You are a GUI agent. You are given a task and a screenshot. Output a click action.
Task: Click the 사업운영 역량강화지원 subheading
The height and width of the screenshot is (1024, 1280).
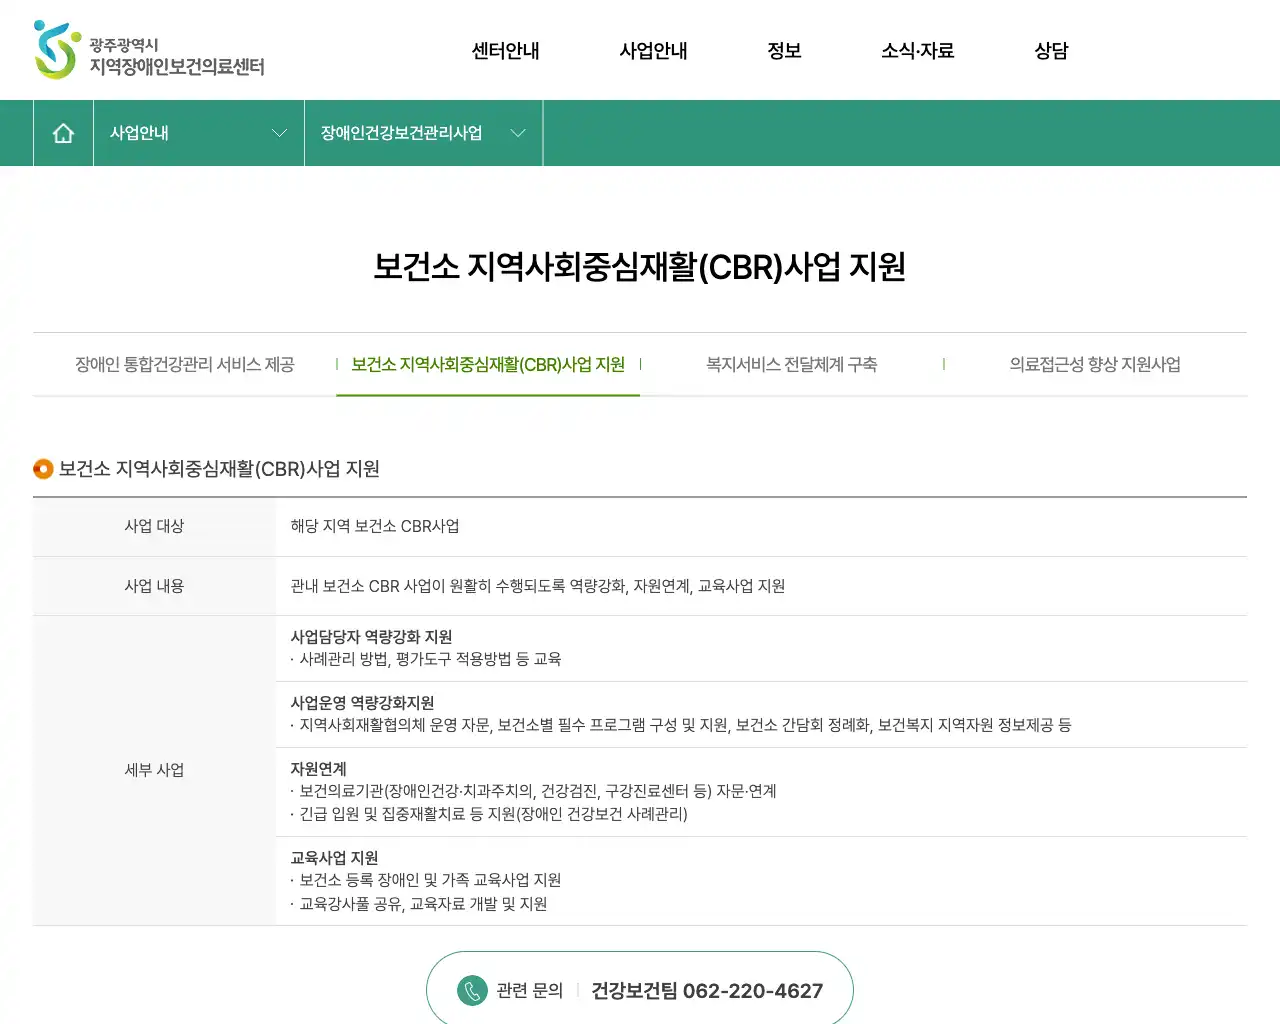point(362,703)
